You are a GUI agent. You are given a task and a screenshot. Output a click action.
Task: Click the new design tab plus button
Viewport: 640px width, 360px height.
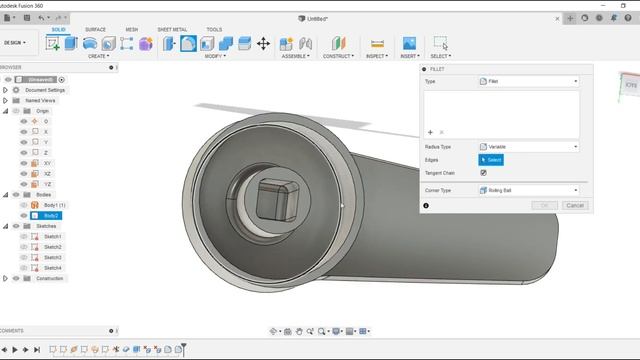570,18
